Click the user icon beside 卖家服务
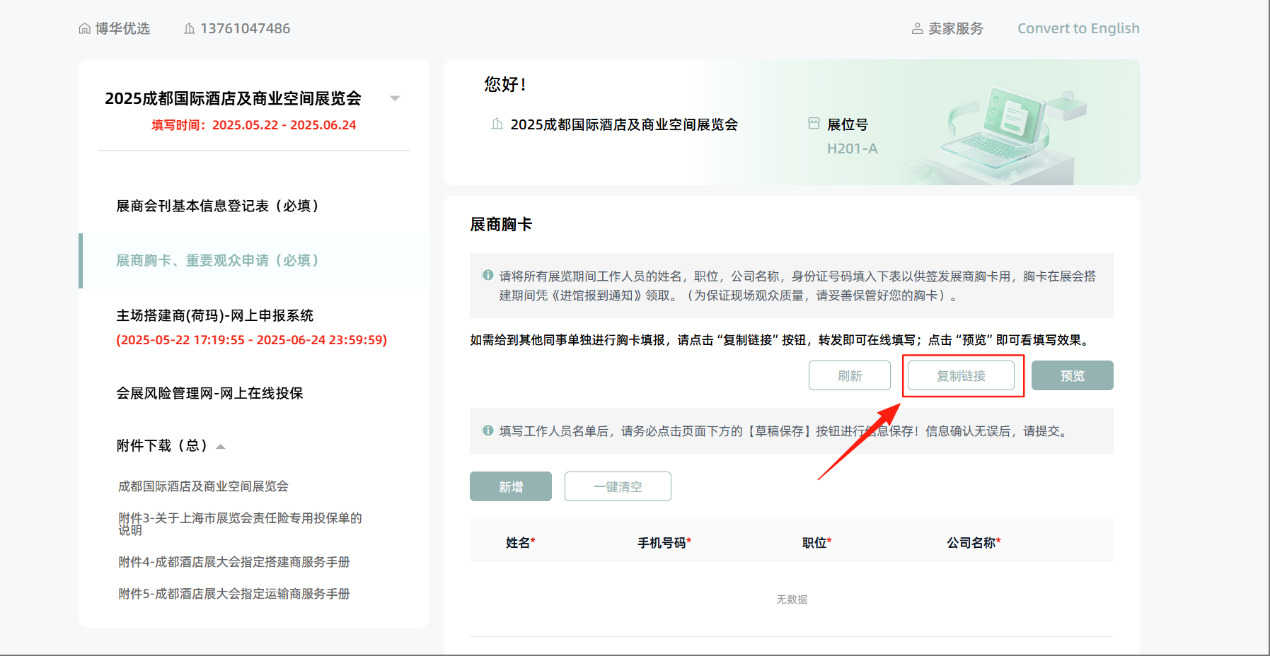Viewport: 1270px width, 656px height. [x=917, y=29]
